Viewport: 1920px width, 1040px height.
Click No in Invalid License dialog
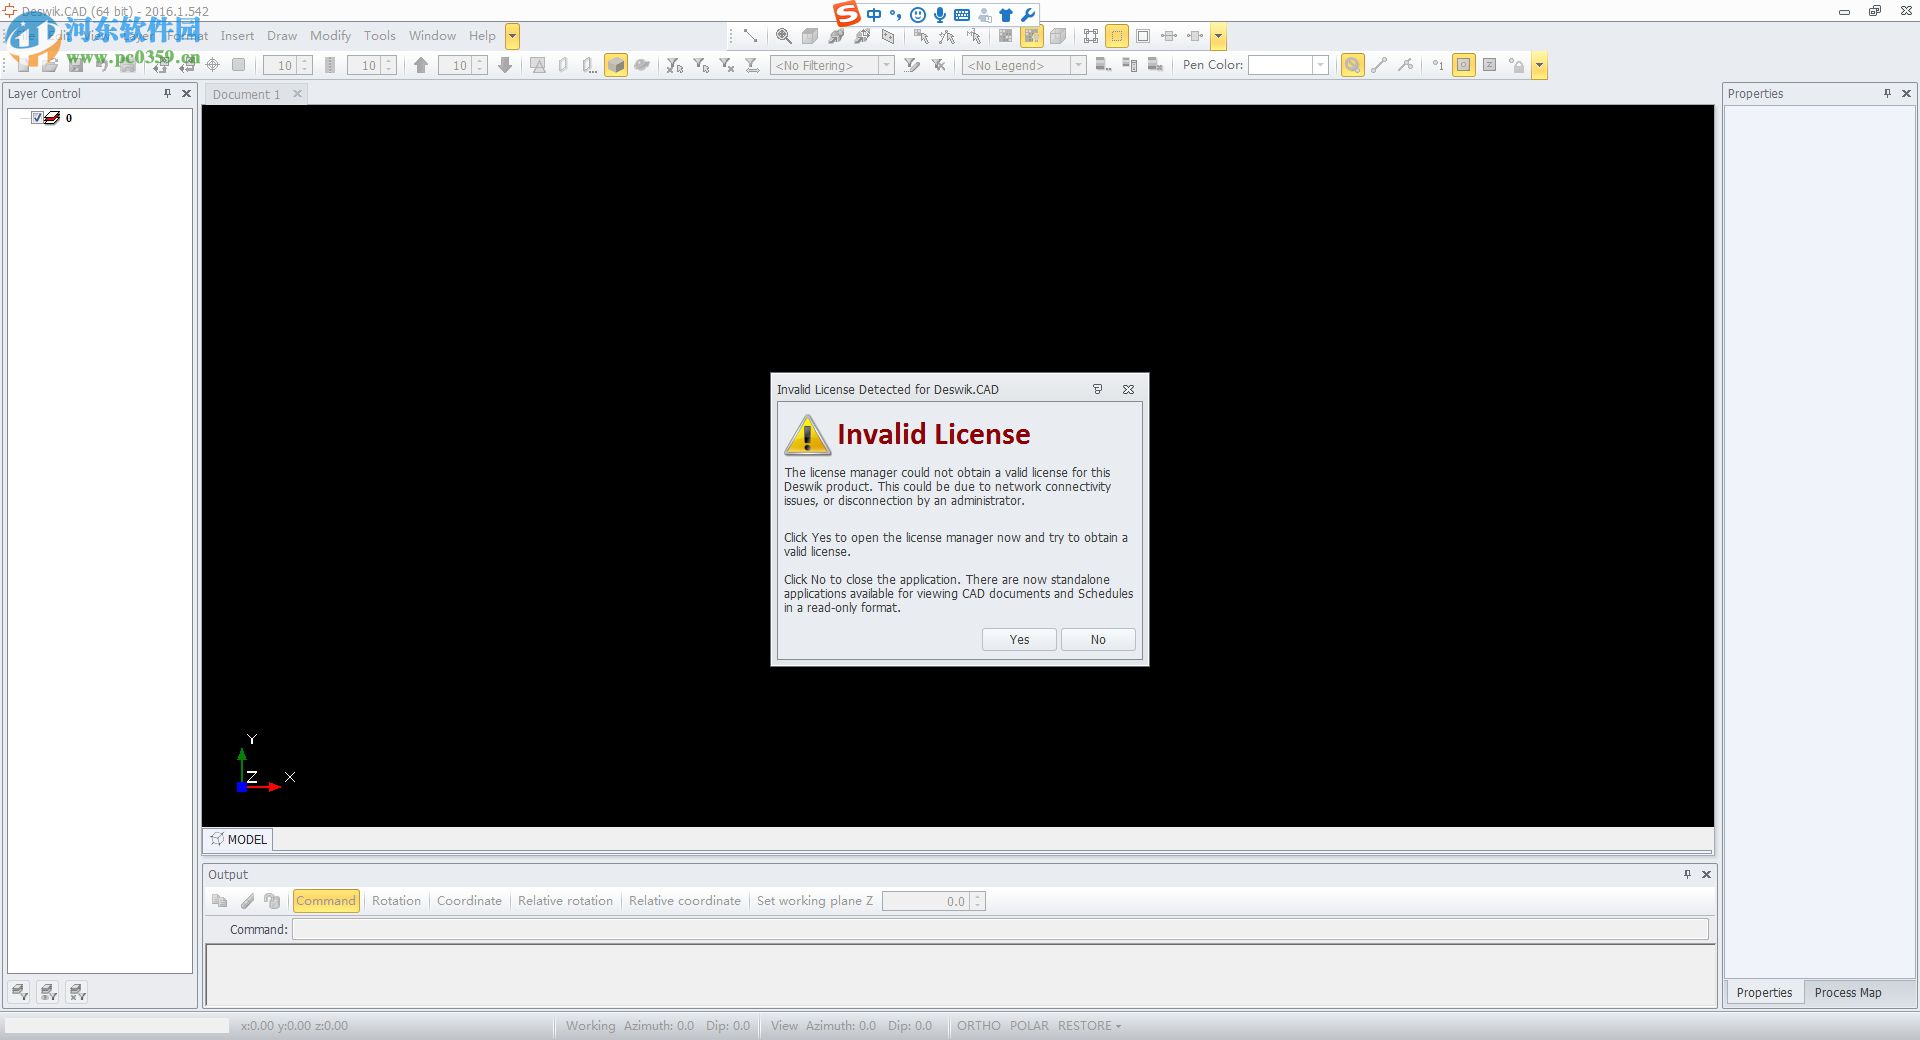[1098, 640]
